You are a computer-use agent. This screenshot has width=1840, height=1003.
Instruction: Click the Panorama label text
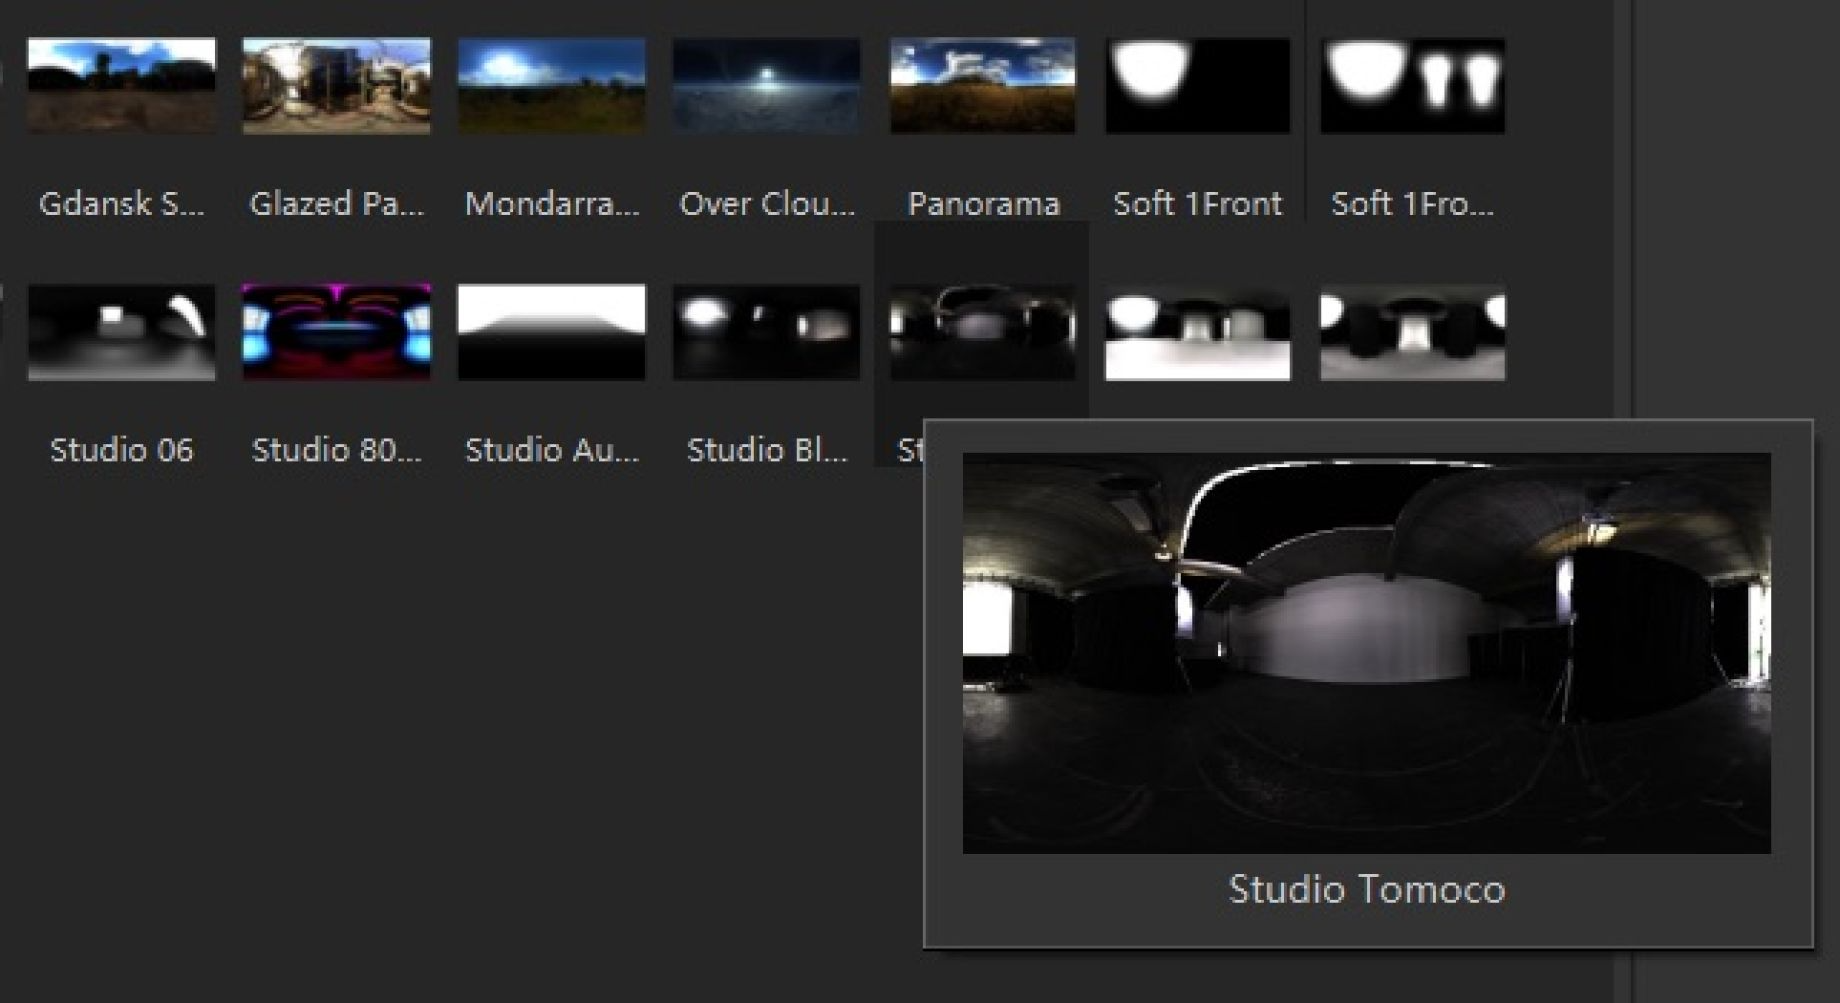983,204
